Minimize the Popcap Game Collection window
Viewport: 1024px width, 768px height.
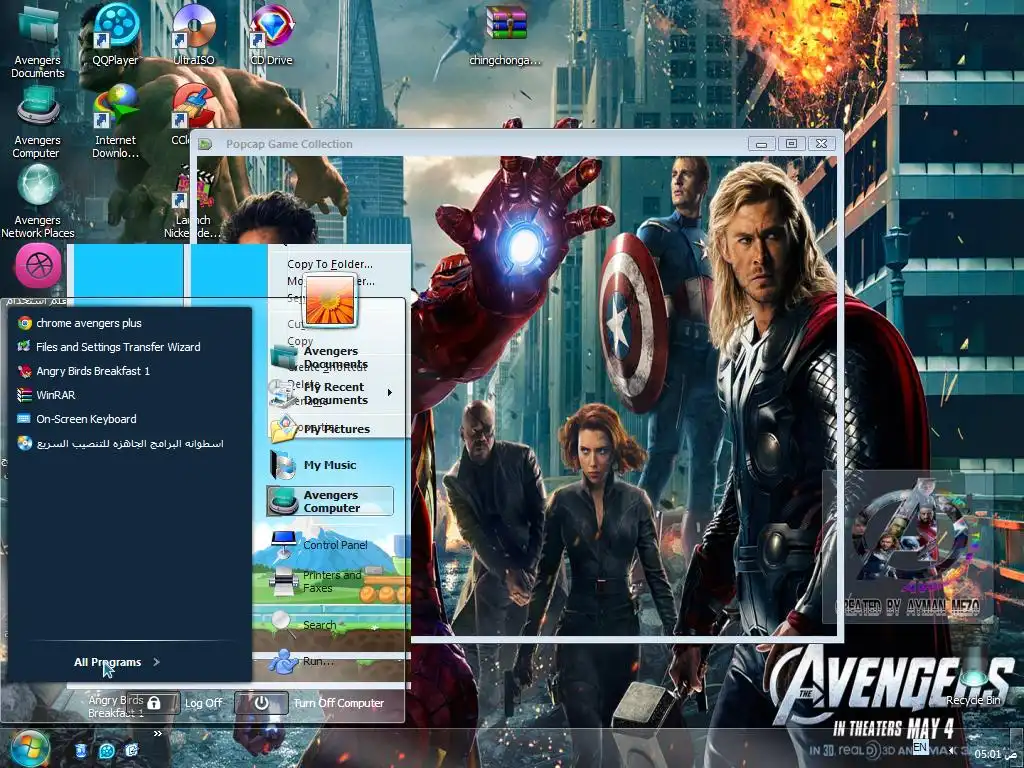761,144
